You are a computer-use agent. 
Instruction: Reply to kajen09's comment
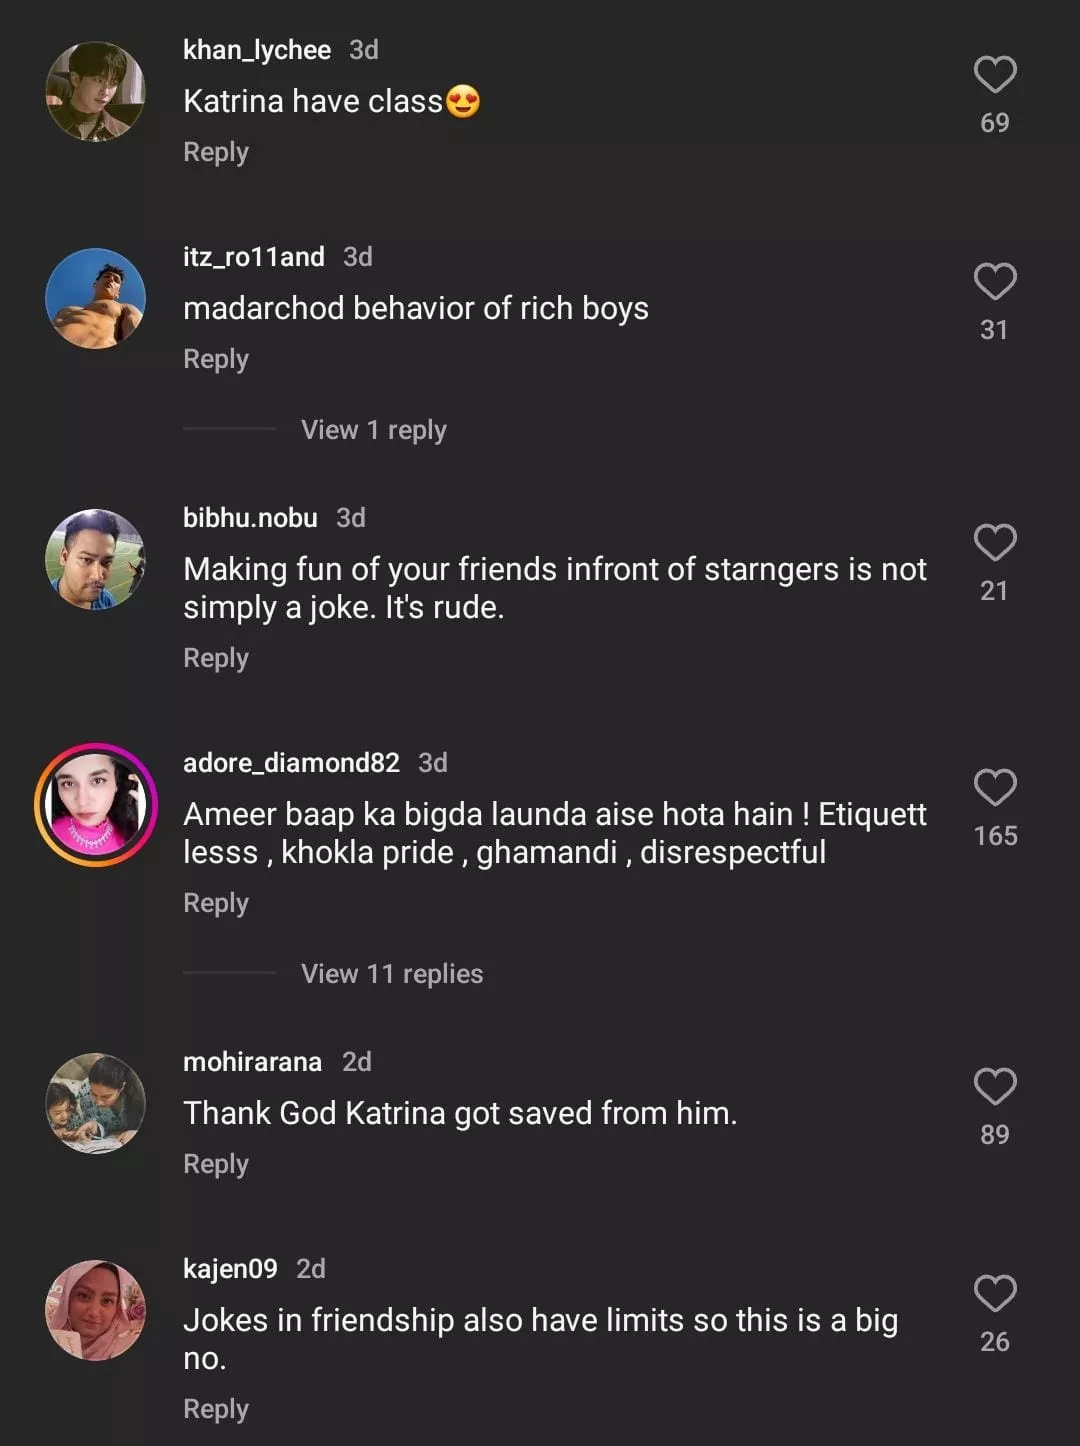point(216,1409)
